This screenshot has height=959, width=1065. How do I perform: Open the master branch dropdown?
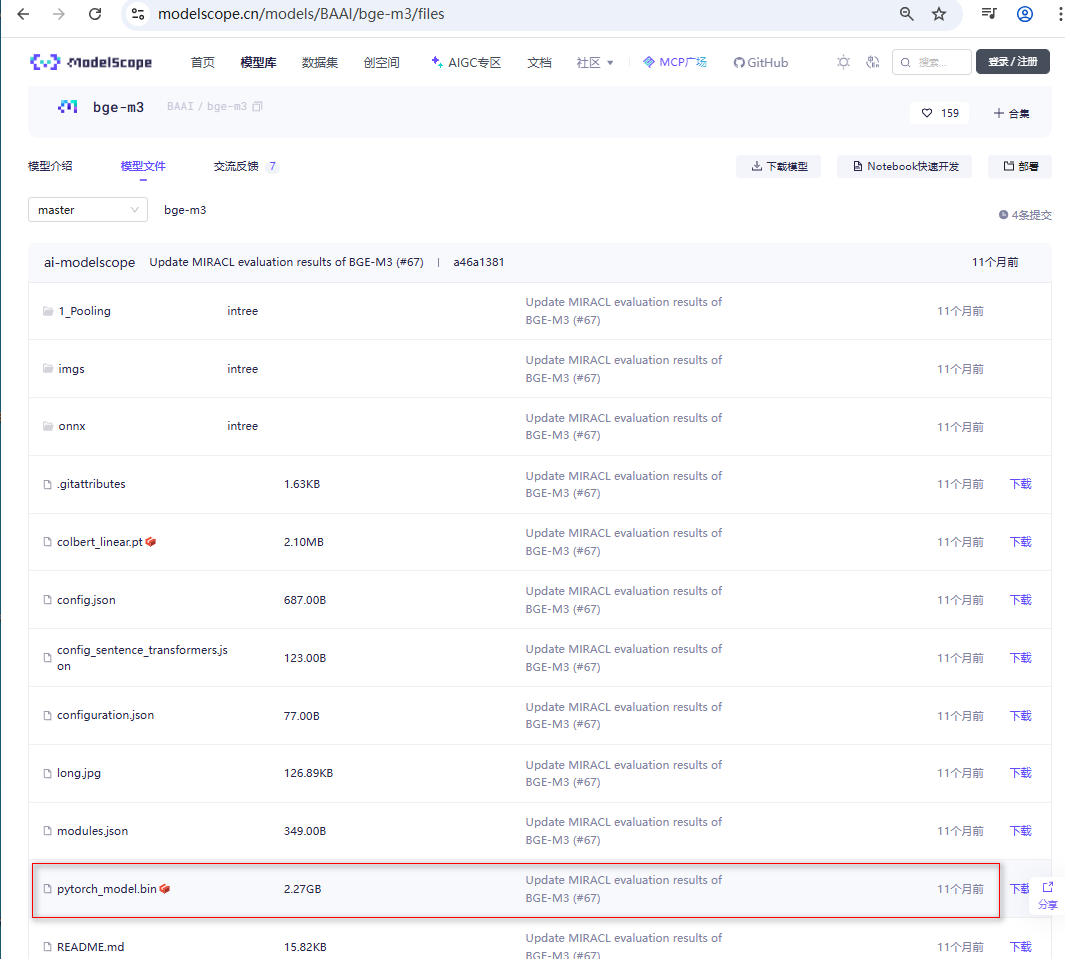click(88, 210)
